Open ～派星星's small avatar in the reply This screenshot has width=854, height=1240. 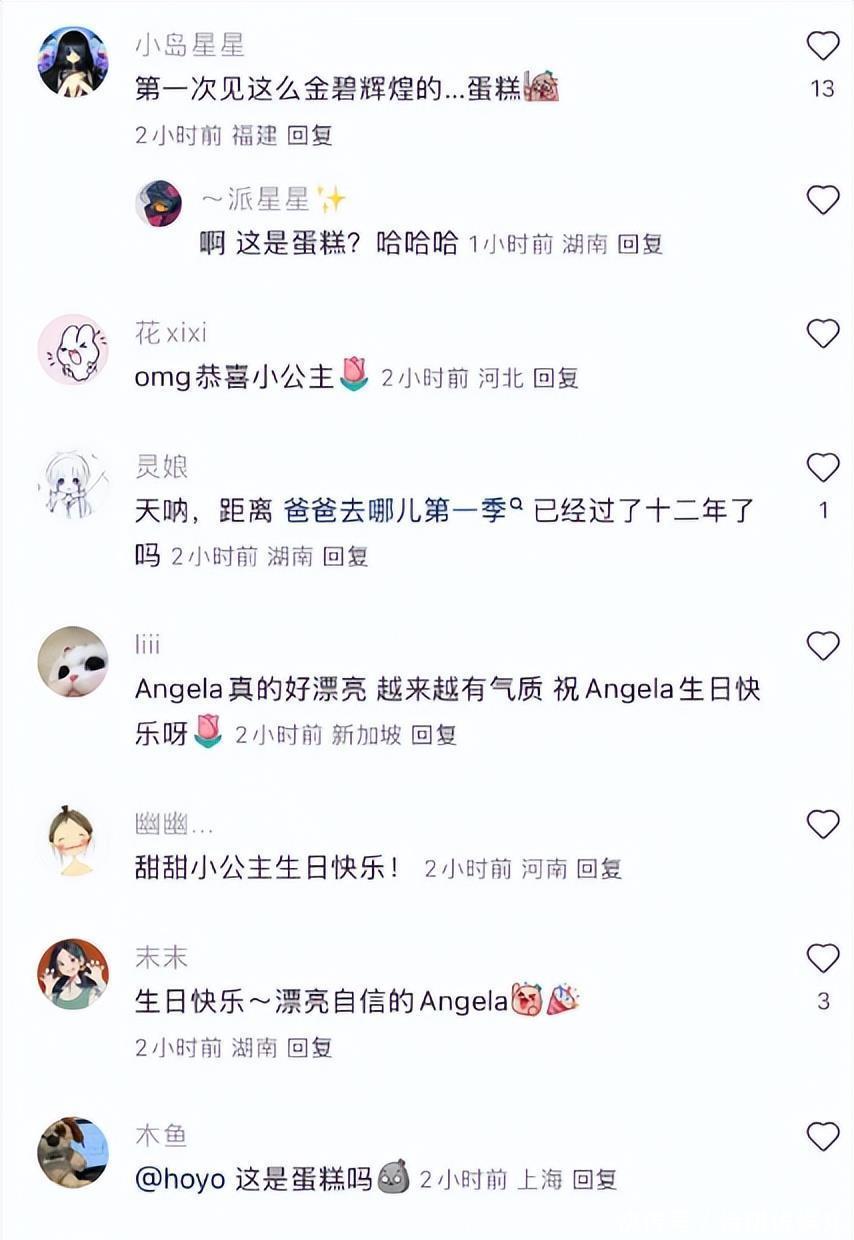[x=159, y=204]
